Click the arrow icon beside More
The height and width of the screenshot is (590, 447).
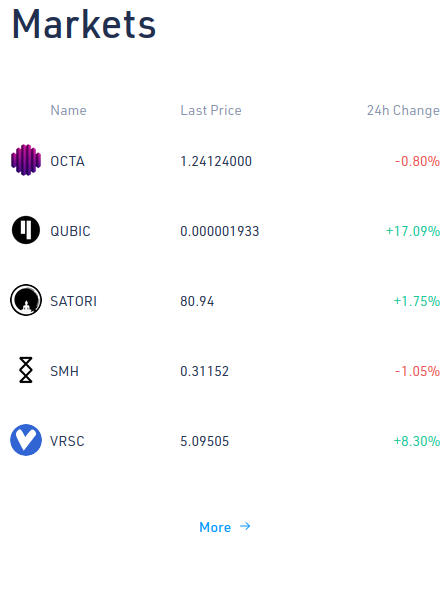[x=245, y=526]
